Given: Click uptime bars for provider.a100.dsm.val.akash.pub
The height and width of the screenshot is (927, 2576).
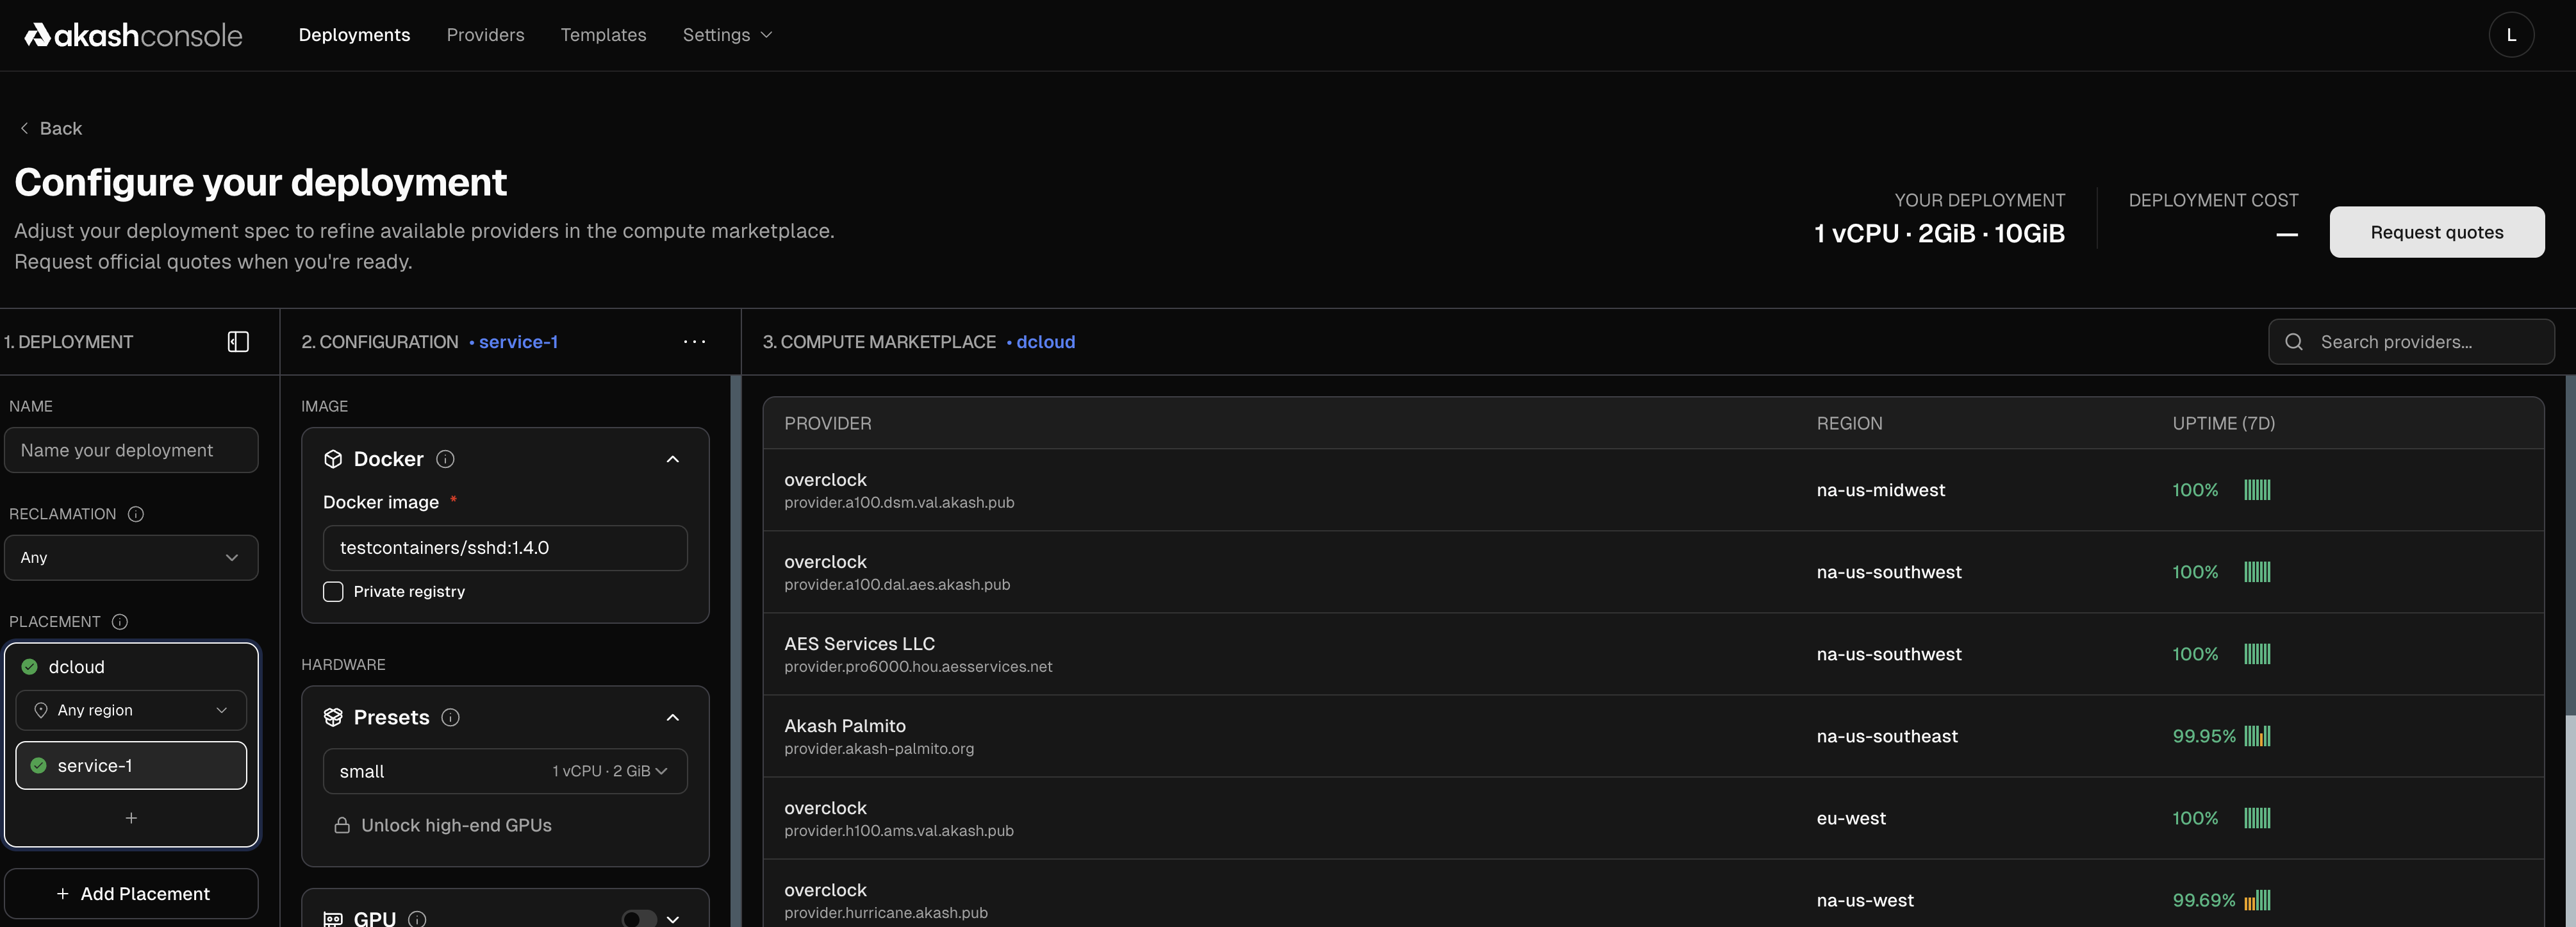Looking at the screenshot, I should pyautogui.click(x=2257, y=490).
